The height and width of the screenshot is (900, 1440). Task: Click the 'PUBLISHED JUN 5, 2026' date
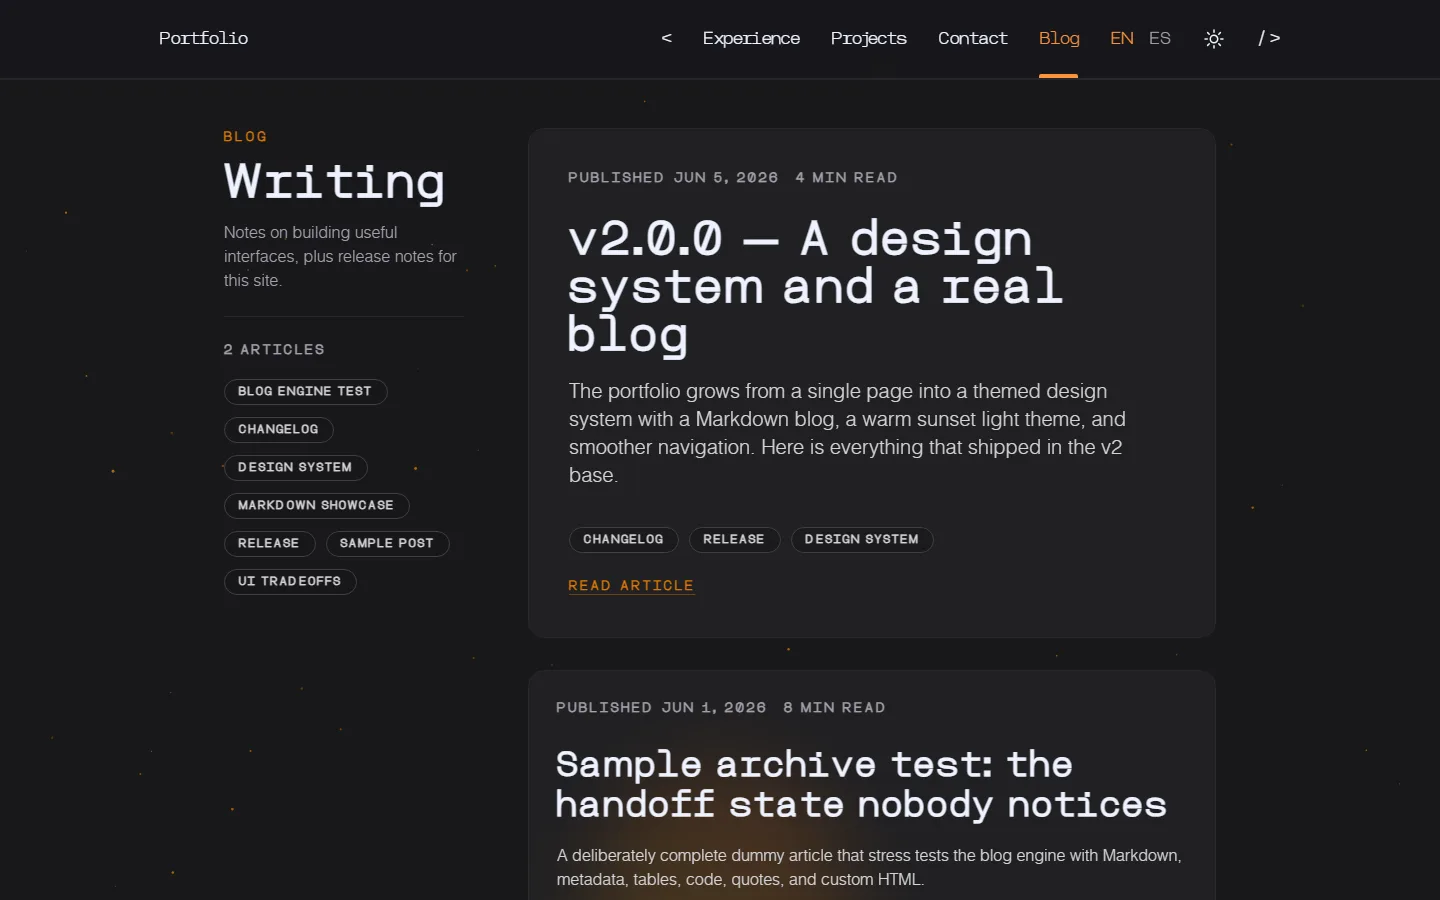[x=673, y=177]
